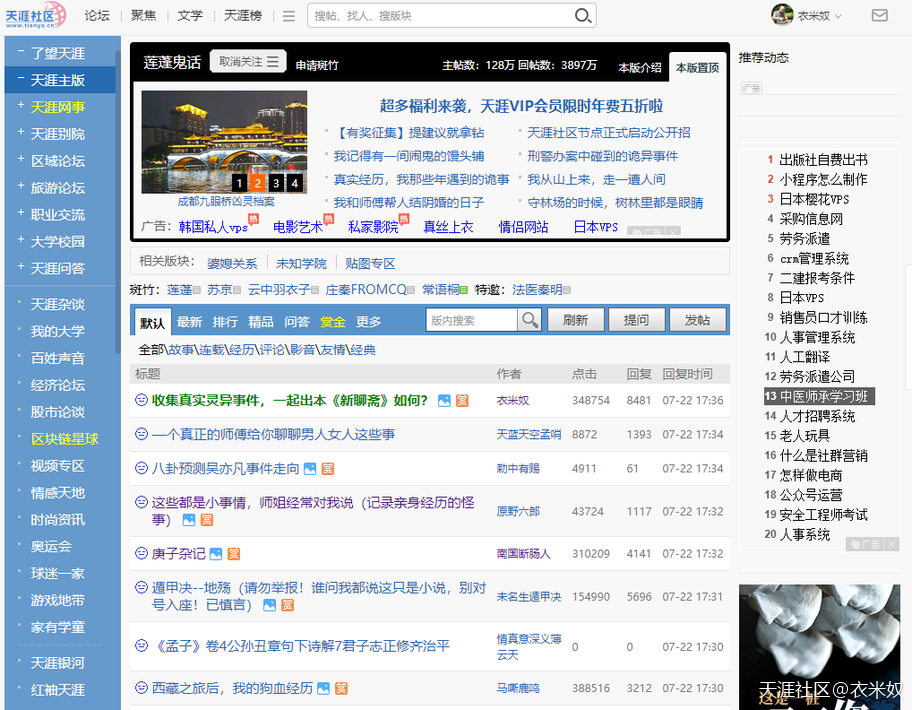The height and width of the screenshot is (710, 912).
Task: Expand the 职业交流 sidebar section
Action: click(x=21, y=213)
